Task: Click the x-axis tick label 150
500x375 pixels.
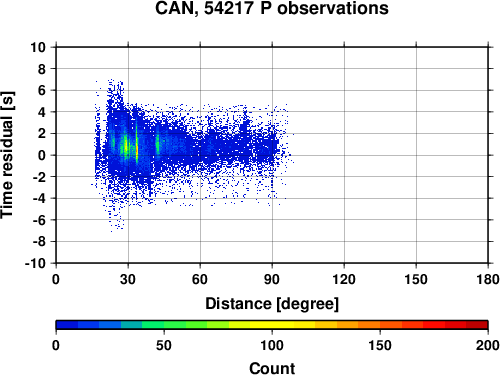Action: pos(416,279)
